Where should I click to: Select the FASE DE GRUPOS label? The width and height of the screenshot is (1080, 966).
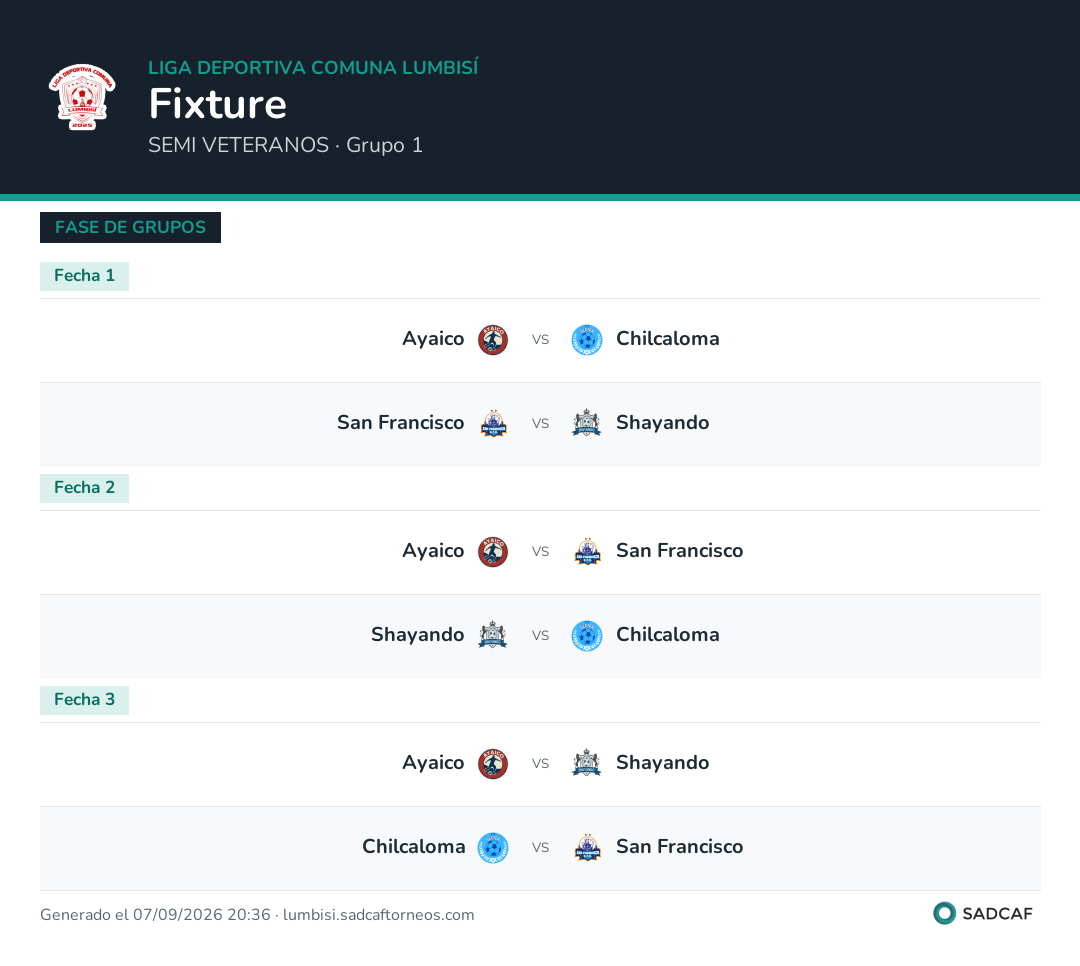click(130, 227)
